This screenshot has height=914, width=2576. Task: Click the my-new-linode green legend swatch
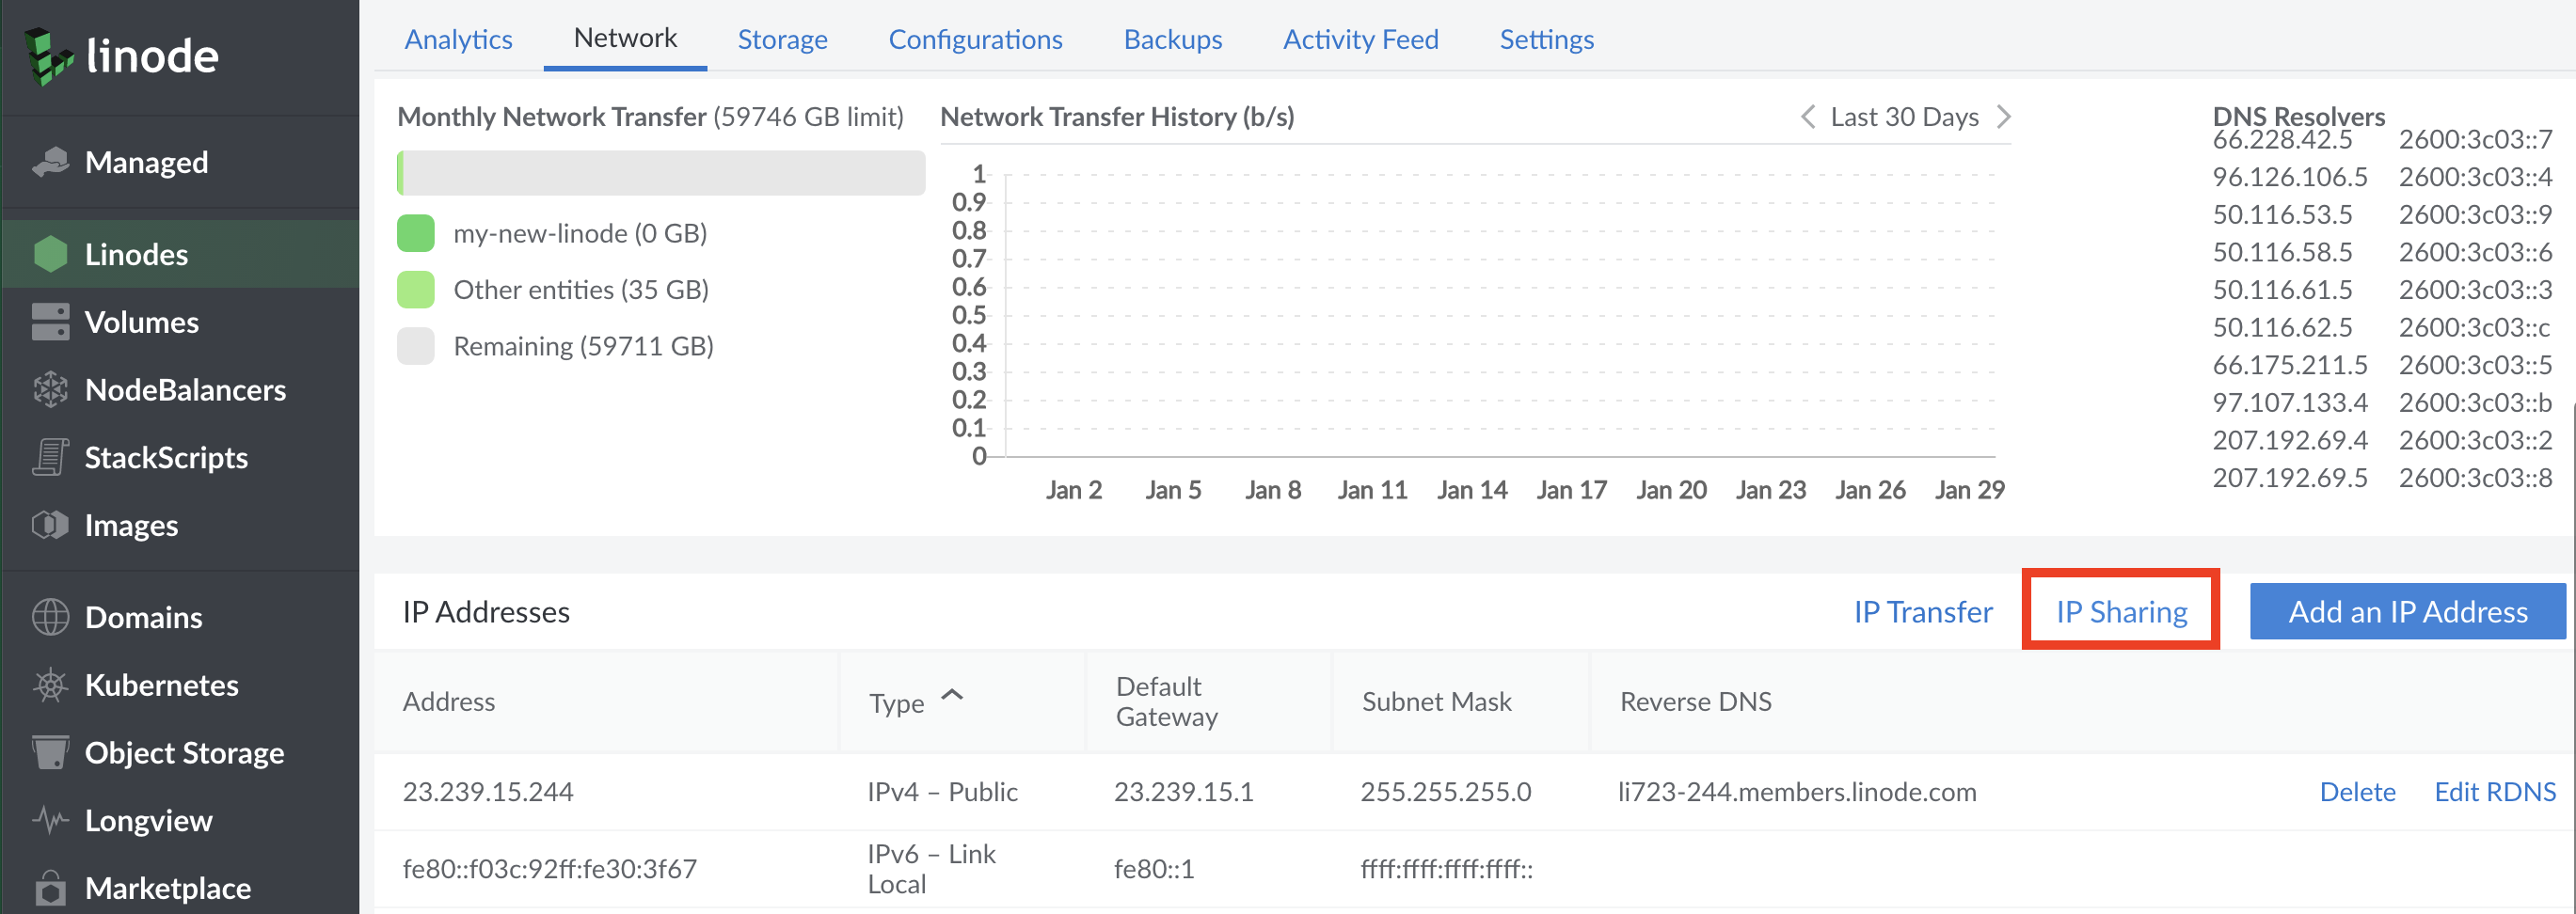click(x=416, y=233)
